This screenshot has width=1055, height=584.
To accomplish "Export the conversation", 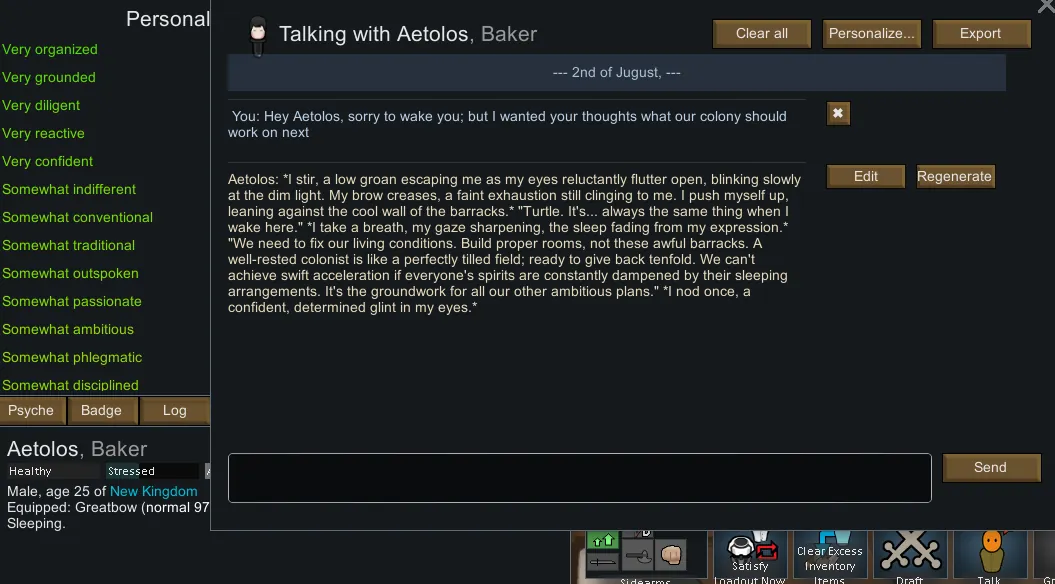I will pyautogui.click(x=980, y=34).
